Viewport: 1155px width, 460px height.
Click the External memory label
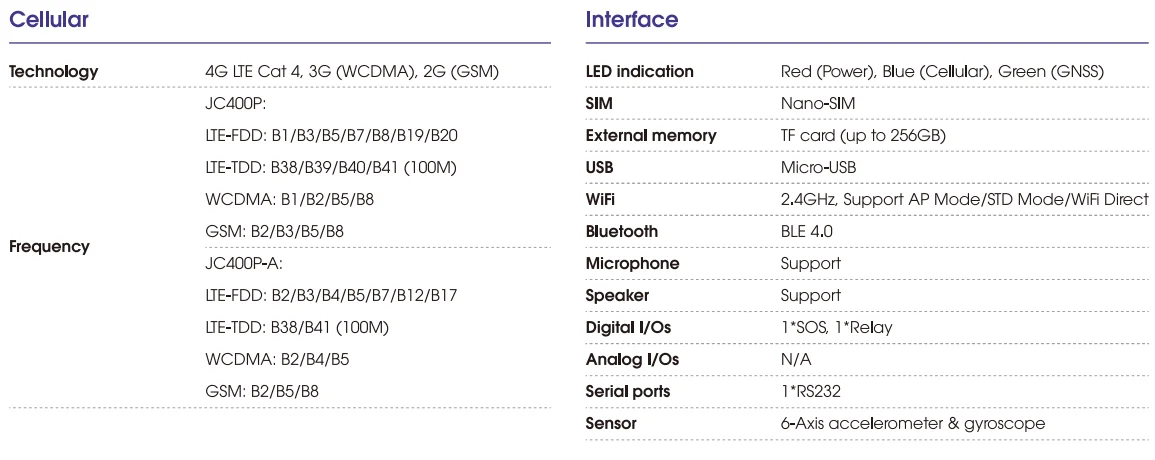650,136
